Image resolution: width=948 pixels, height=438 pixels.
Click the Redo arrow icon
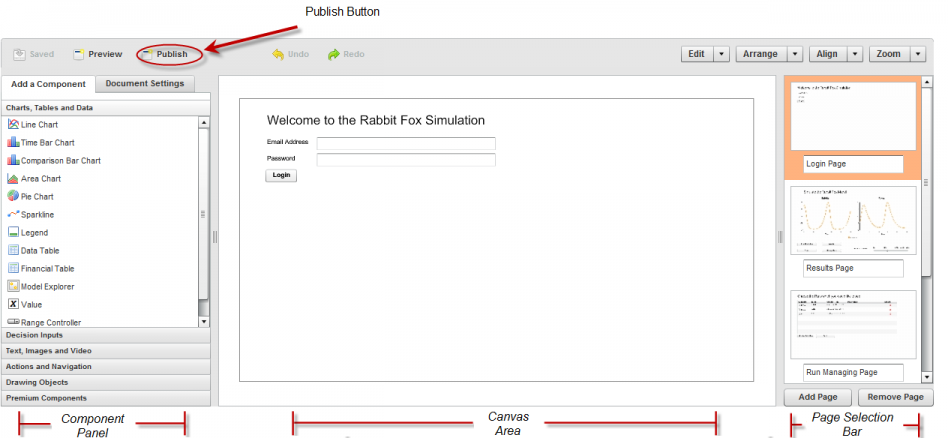pyautogui.click(x=334, y=54)
